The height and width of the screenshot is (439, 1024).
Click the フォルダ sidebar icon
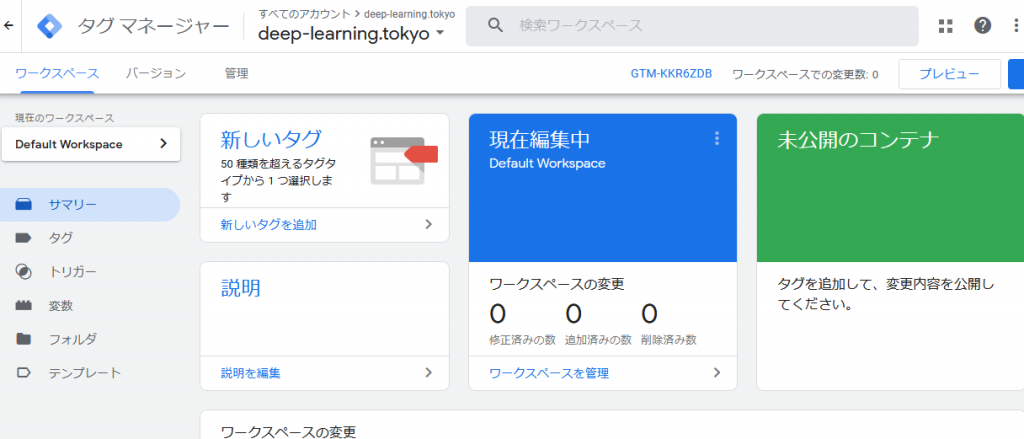[24, 339]
